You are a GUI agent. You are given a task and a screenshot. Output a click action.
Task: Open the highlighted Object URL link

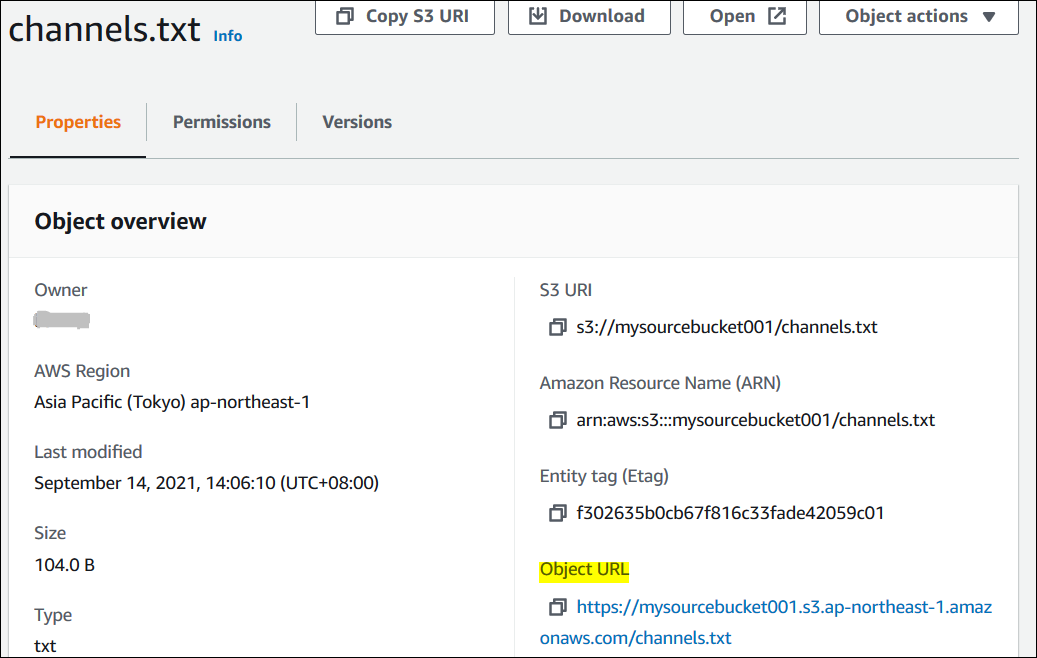(784, 606)
